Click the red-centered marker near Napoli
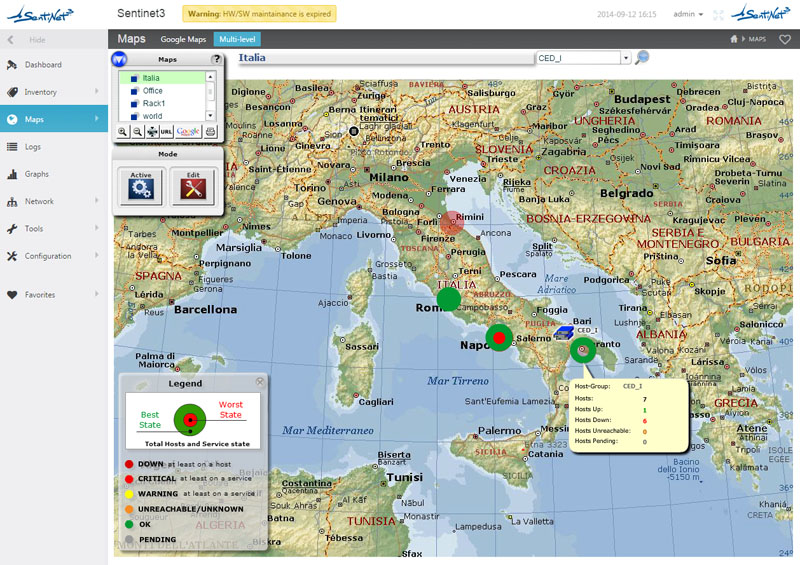 pos(499,337)
